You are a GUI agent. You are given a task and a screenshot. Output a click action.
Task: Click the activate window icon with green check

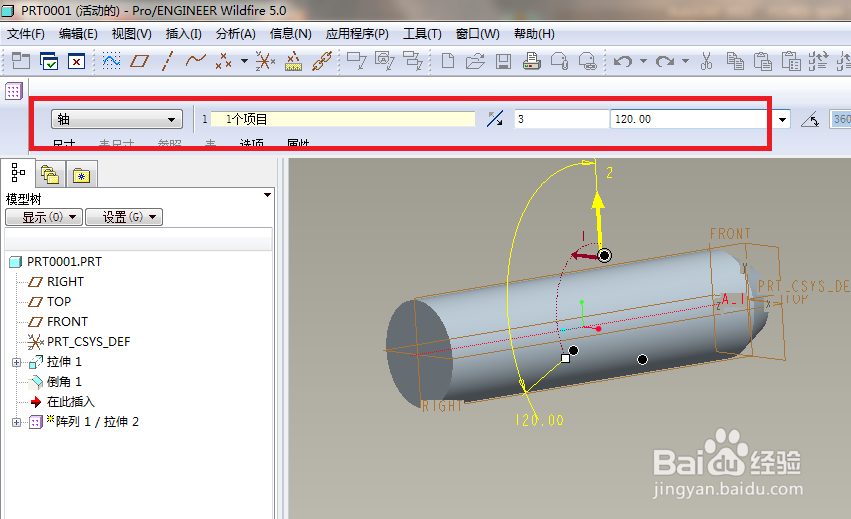(x=49, y=61)
